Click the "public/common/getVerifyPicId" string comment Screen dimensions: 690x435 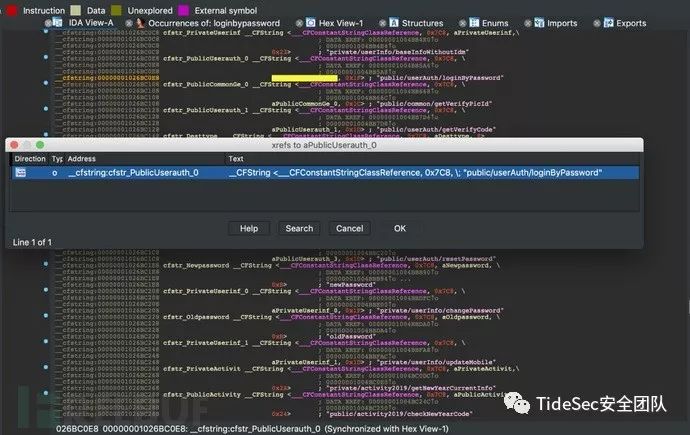click(435, 104)
